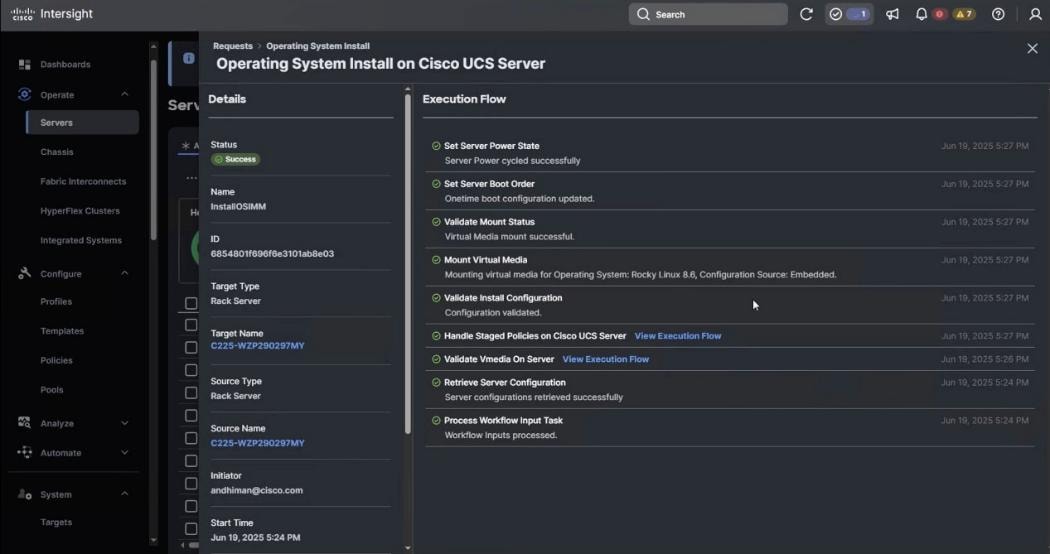Open the user profile icon

pos(1035,14)
